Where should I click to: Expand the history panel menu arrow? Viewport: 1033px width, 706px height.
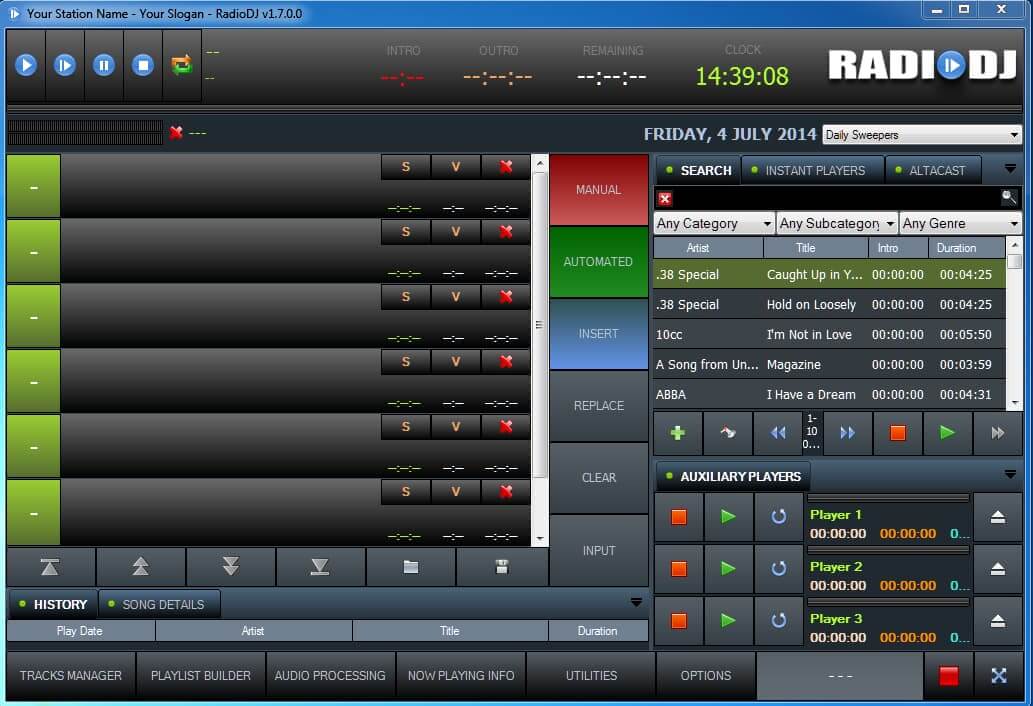(636, 602)
